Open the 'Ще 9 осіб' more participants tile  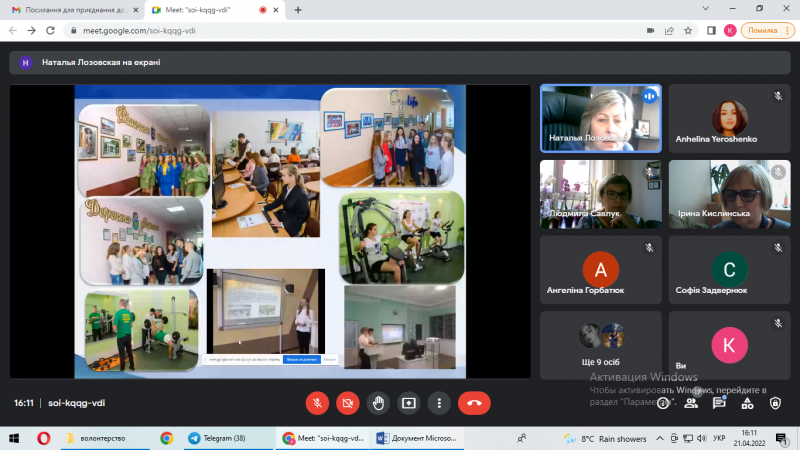(x=601, y=345)
